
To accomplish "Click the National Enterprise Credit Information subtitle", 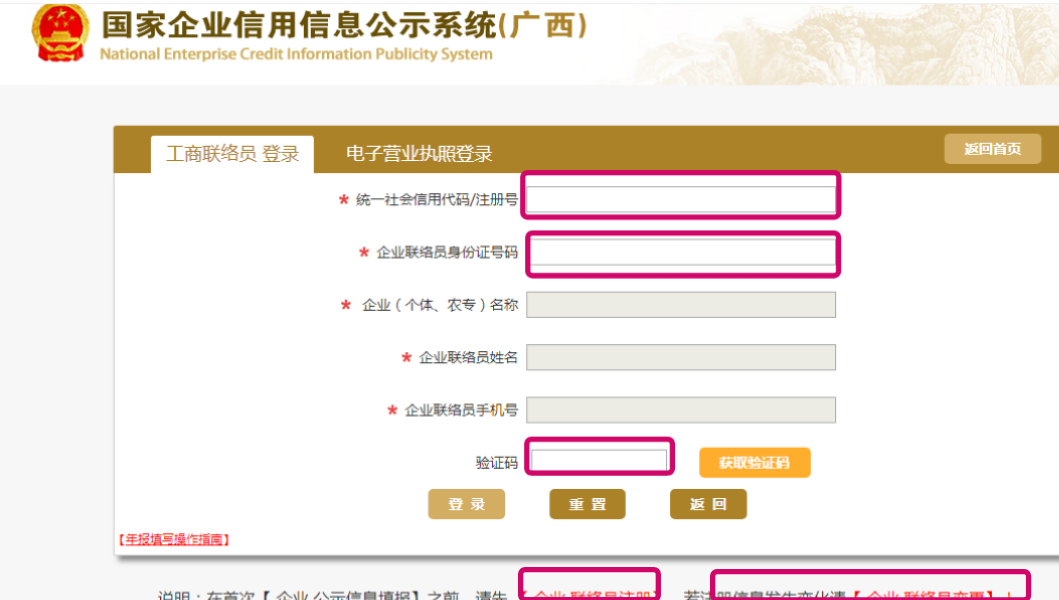I will coord(296,54).
